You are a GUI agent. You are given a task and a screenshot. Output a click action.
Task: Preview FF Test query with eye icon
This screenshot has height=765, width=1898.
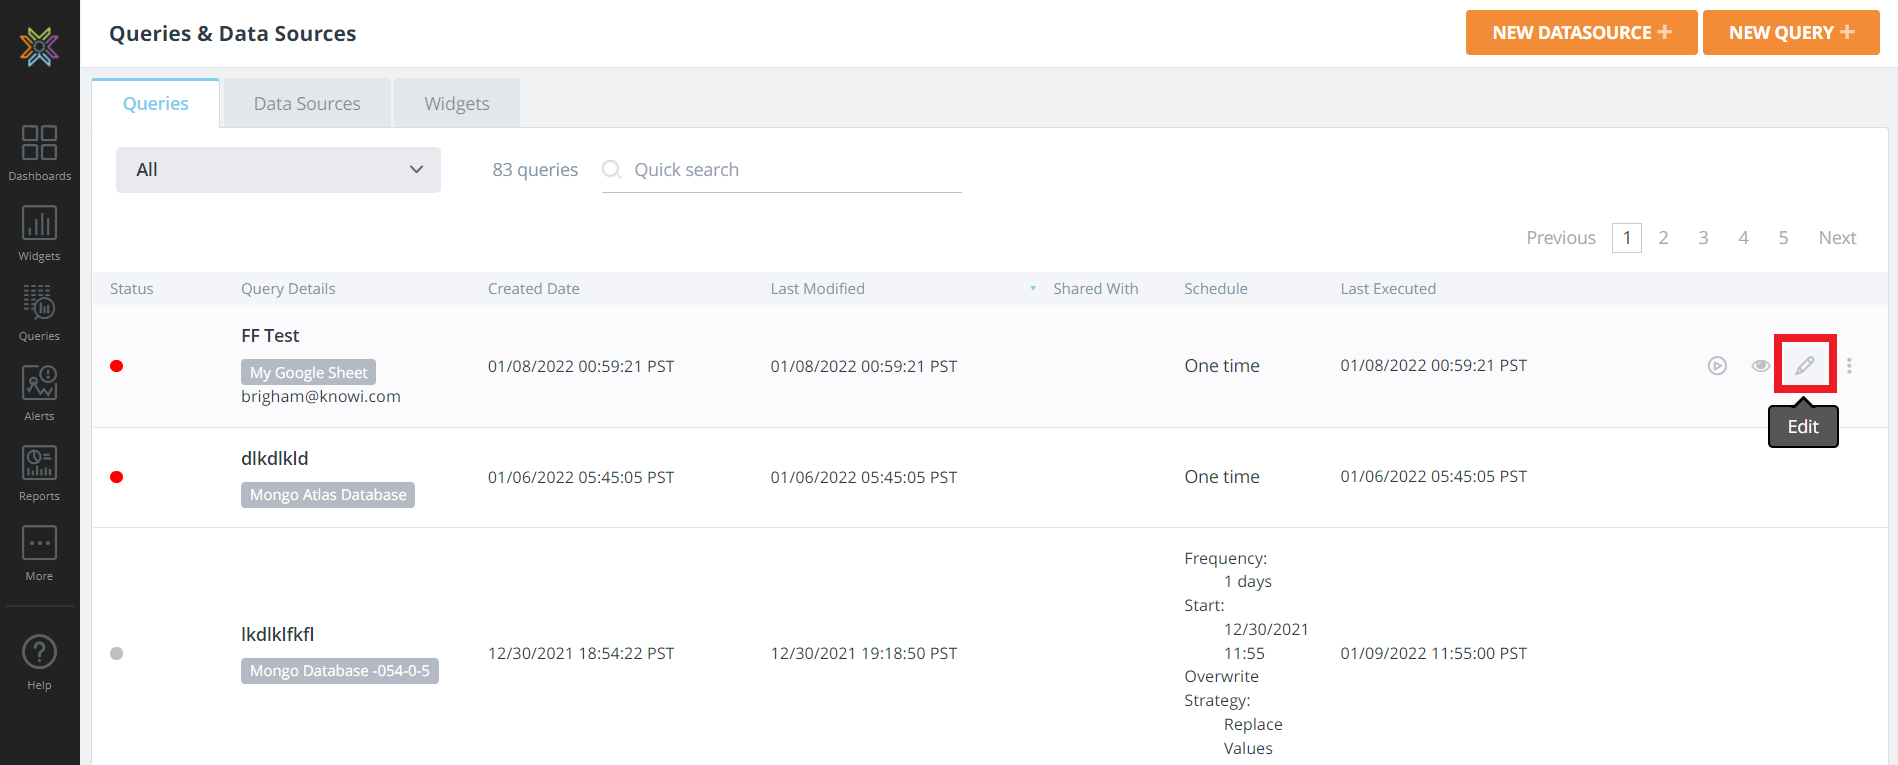pyautogui.click(x=1761, y=366)
